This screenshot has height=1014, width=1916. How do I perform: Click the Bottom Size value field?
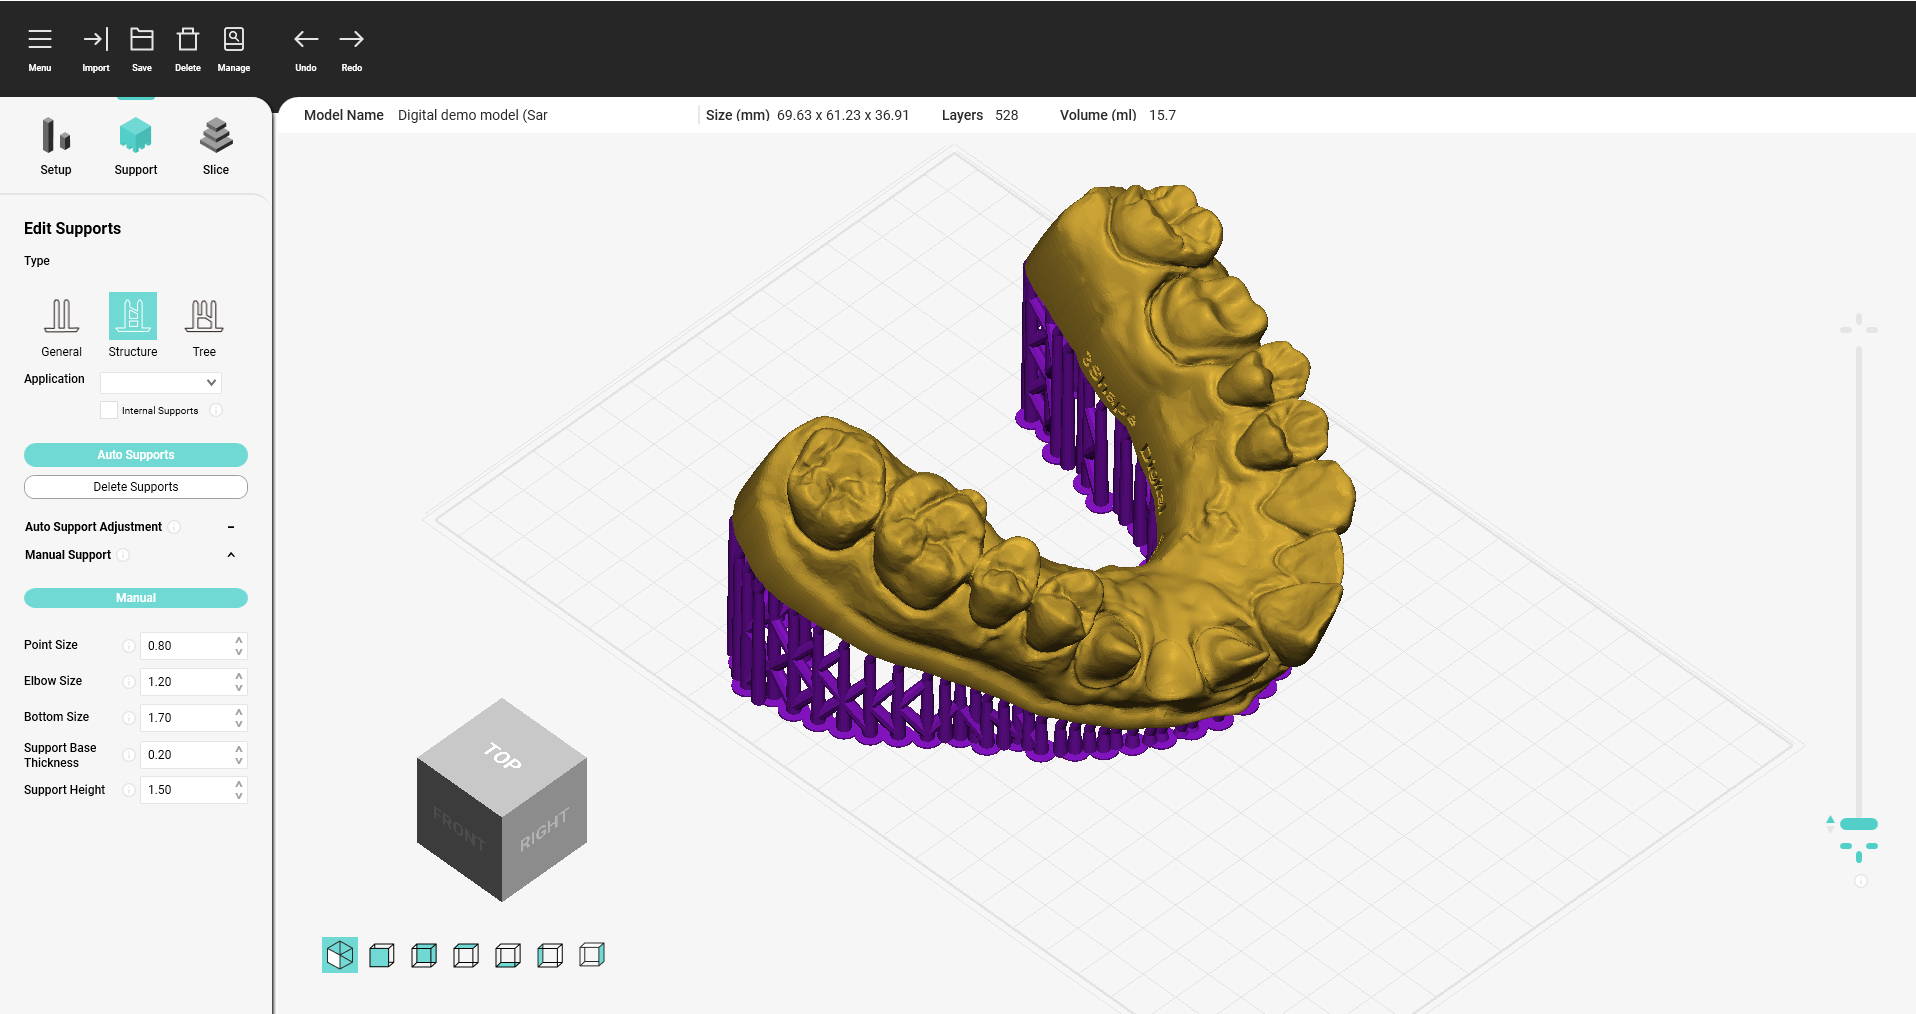click(x=186, y=718)
